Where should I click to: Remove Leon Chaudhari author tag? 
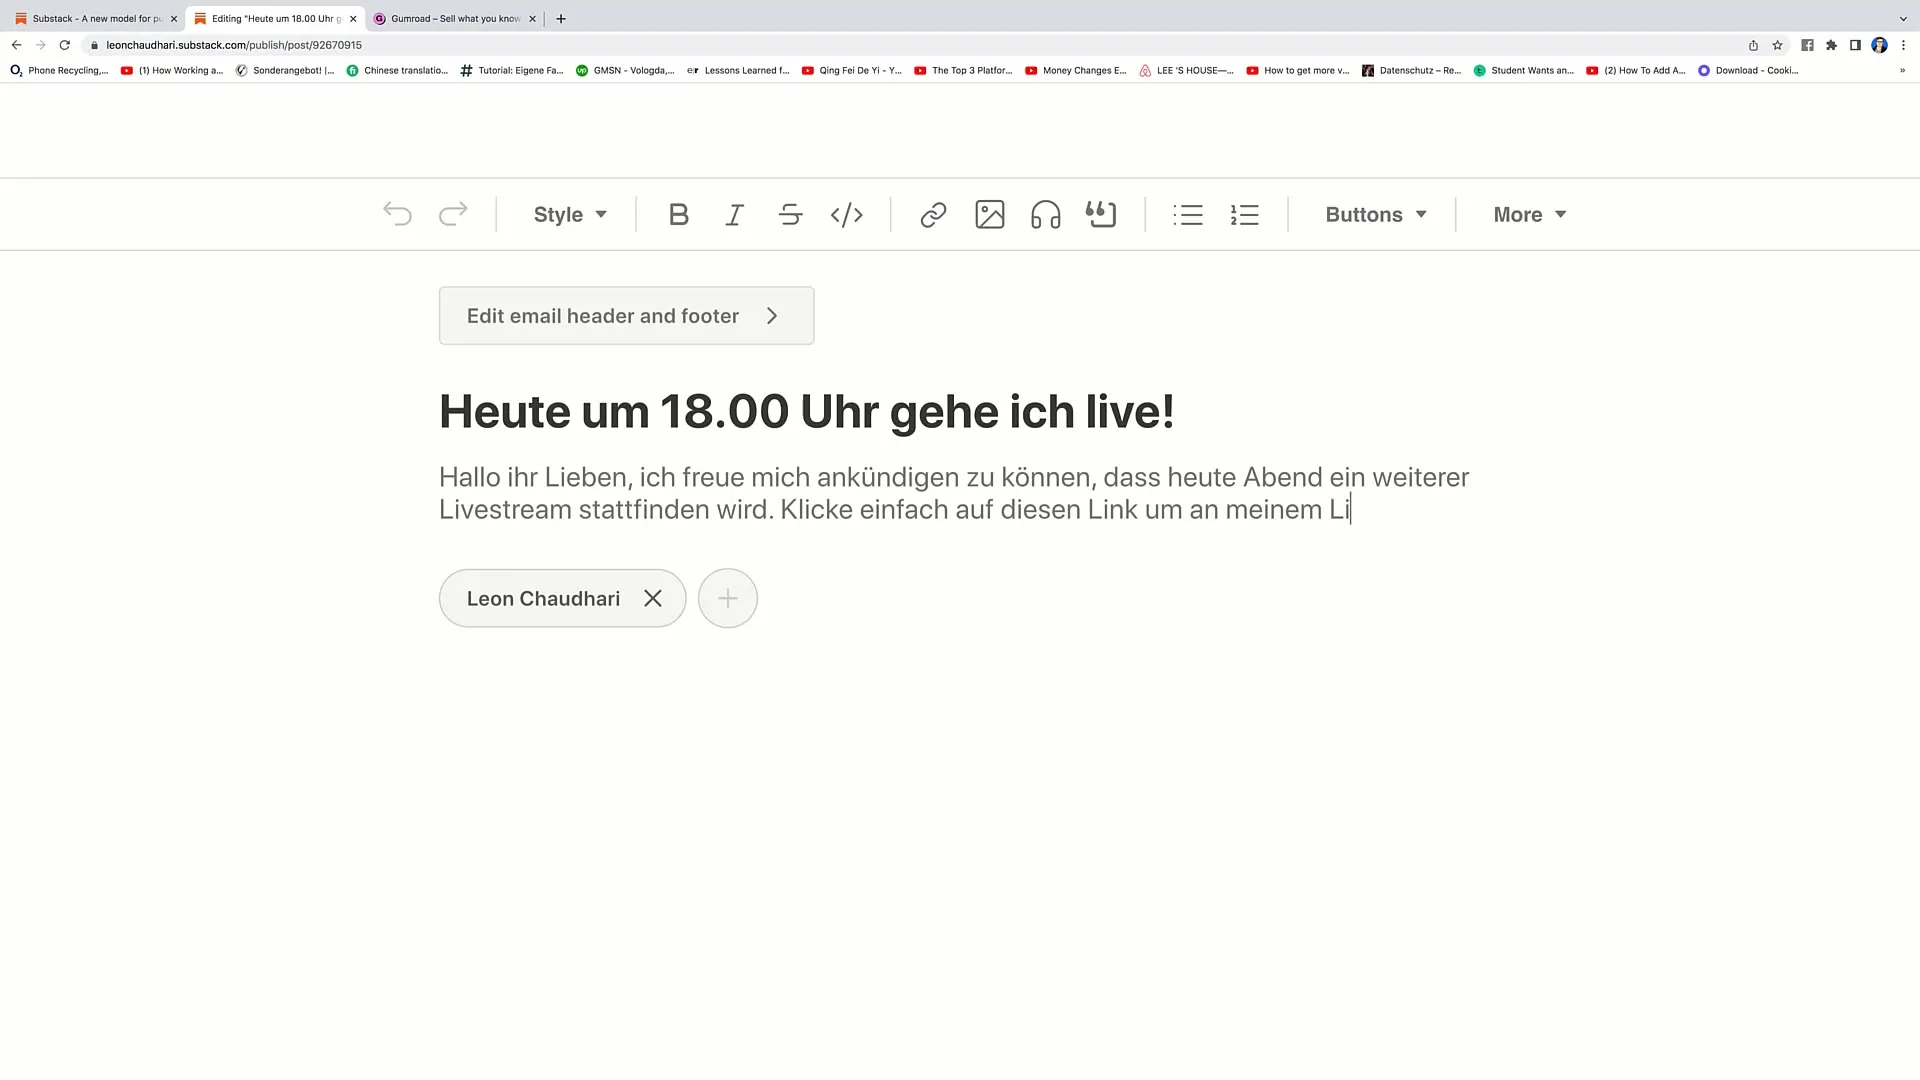655,599
